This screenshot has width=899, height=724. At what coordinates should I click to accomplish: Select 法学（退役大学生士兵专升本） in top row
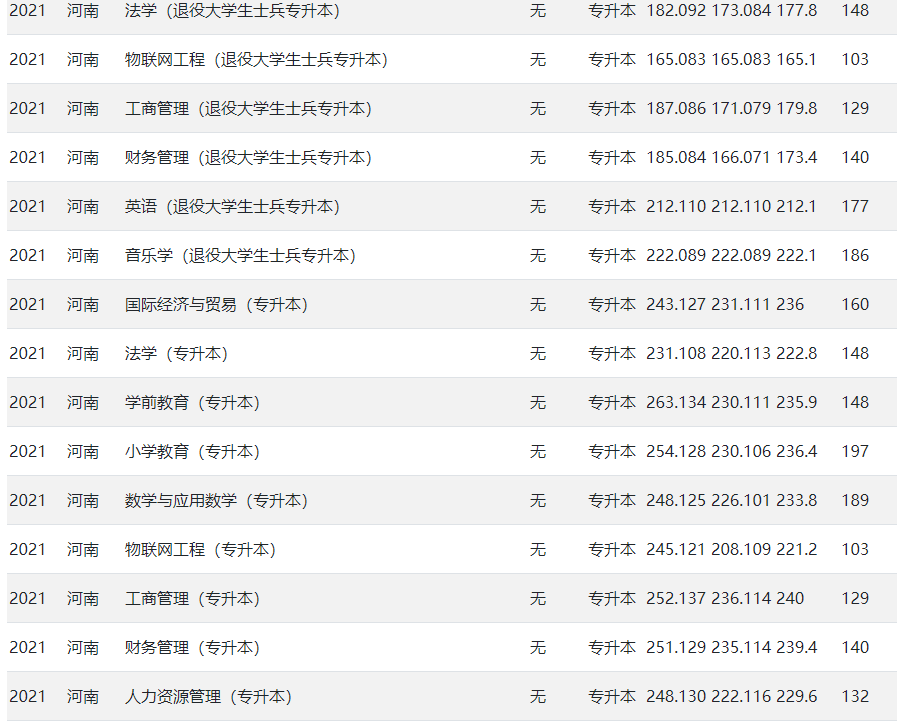tap(232, 10)
